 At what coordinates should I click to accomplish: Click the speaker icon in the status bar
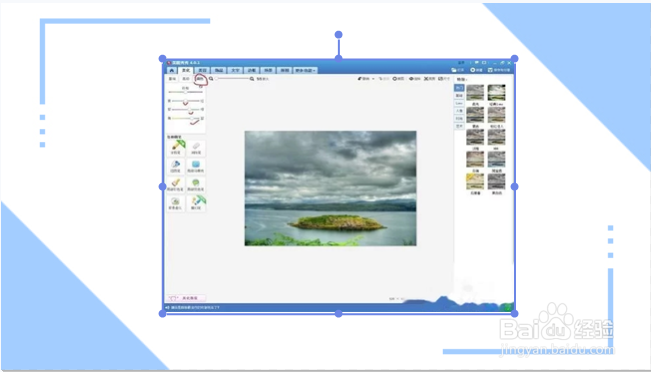coord(168,308)
